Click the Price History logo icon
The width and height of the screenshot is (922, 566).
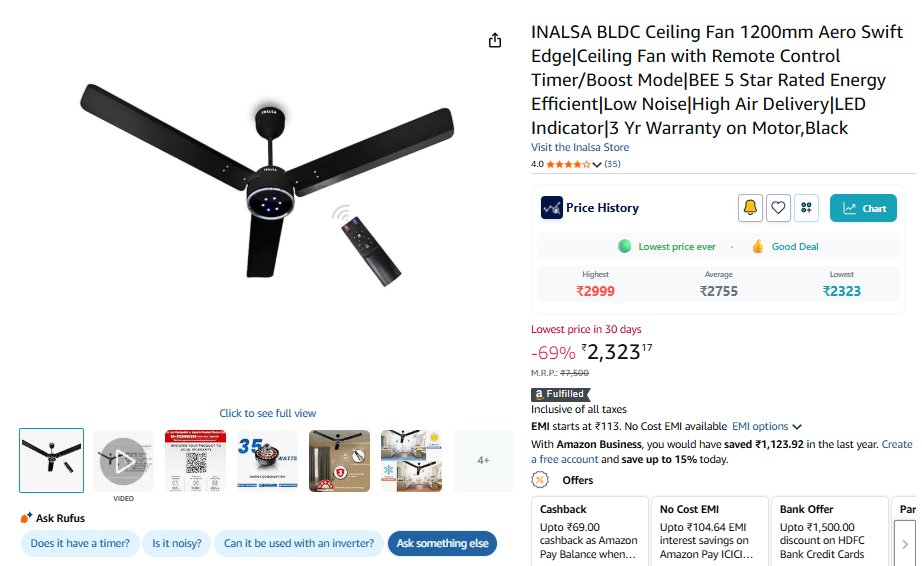point(551,208)
